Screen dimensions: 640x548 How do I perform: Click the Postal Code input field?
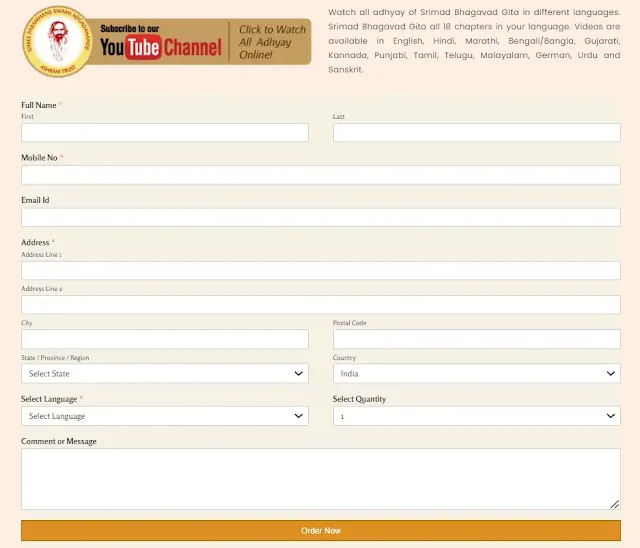point(477,339)
